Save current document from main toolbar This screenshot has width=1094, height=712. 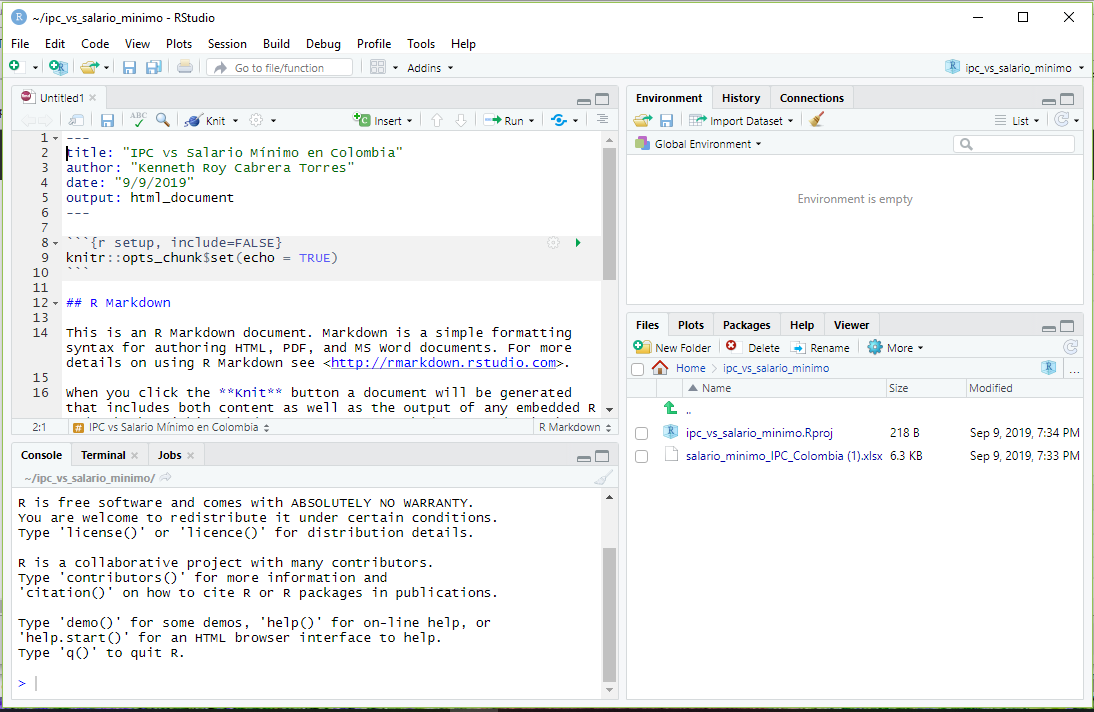click(x=129, y=67)
